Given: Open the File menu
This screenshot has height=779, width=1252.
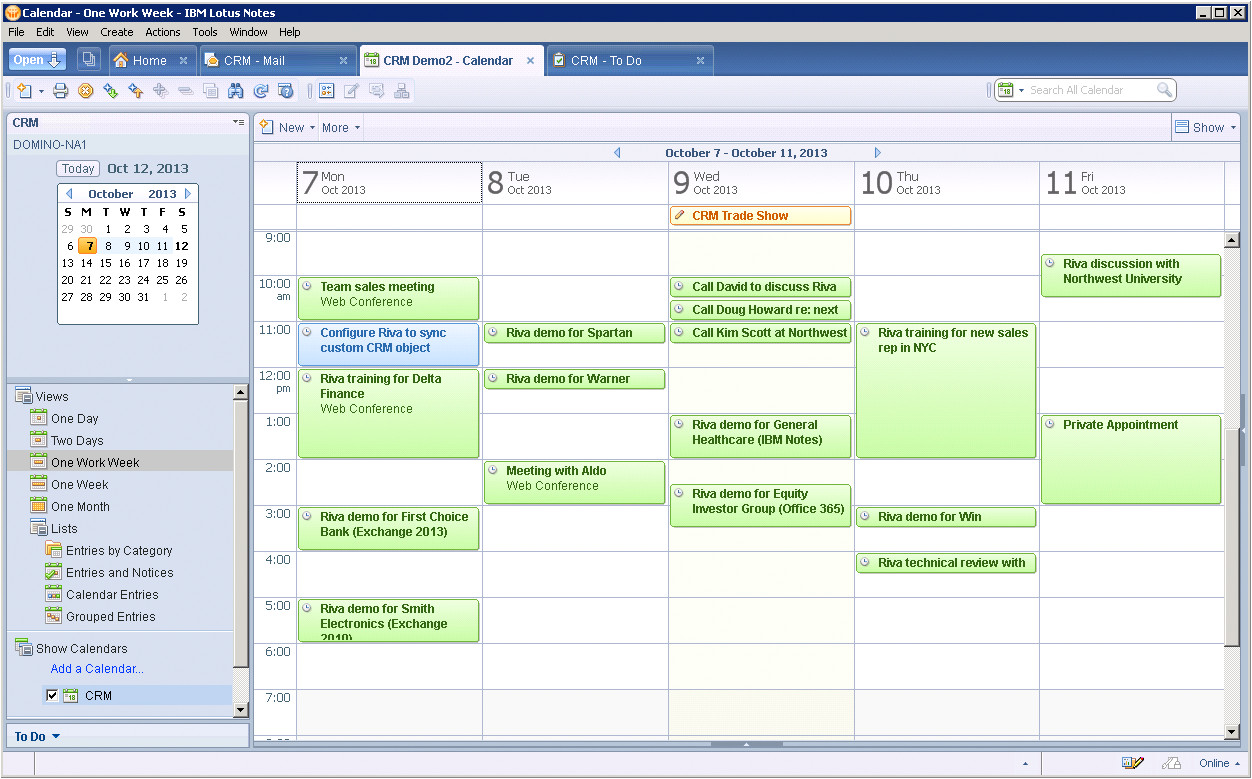Looking at the screenshot, I should (x=16, y=32).
